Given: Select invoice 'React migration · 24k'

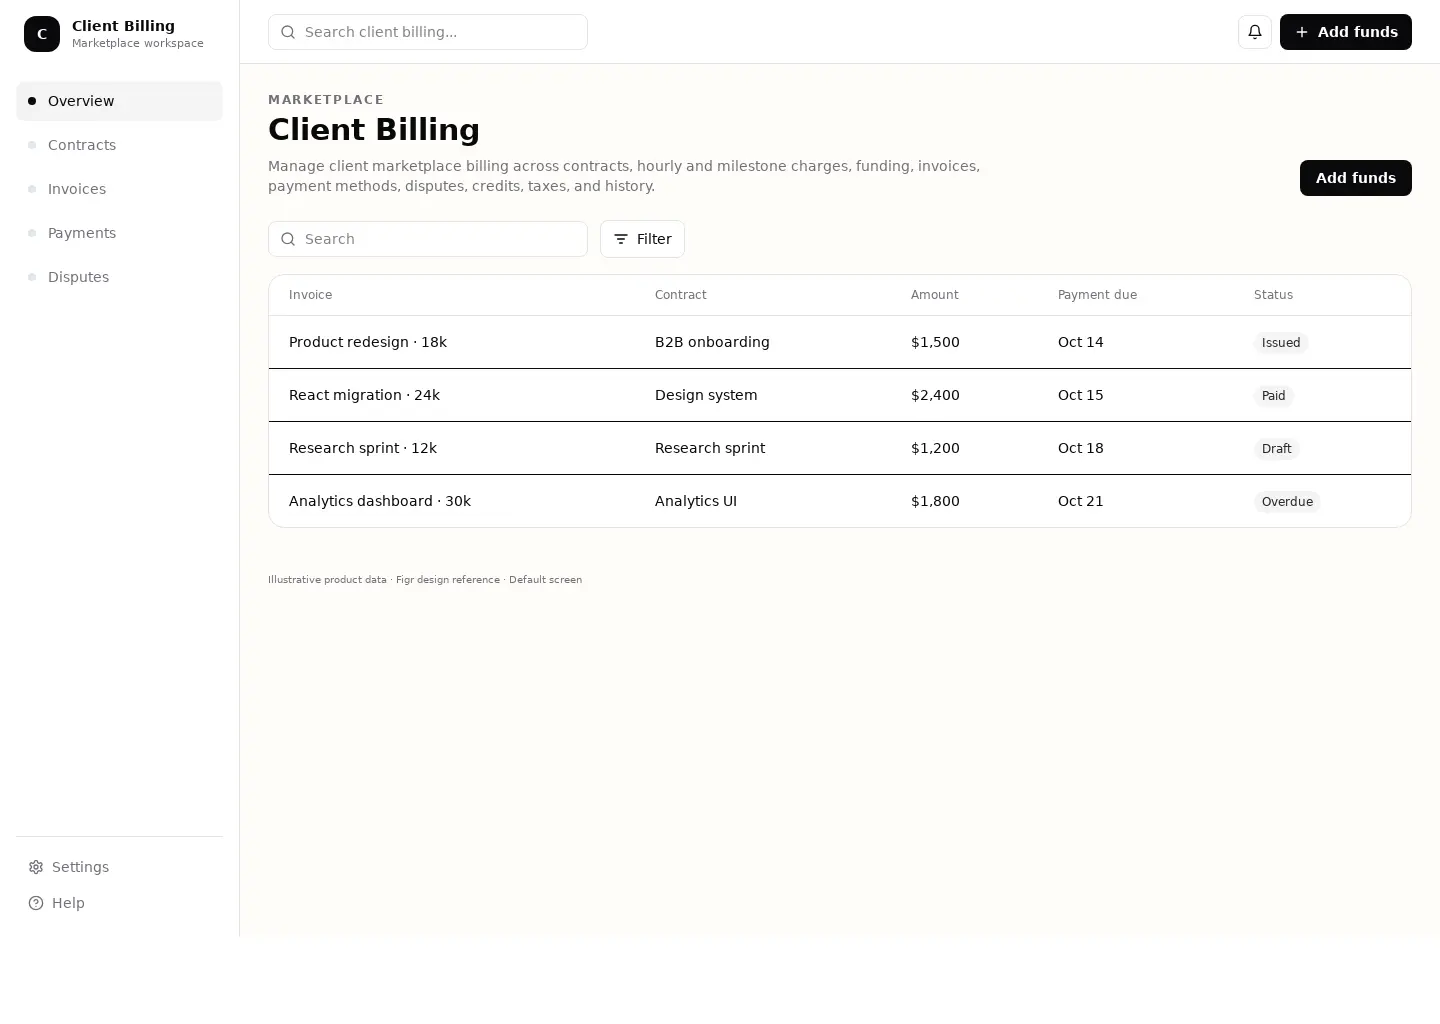Looking at the screenshot, I should pos(364,395).
